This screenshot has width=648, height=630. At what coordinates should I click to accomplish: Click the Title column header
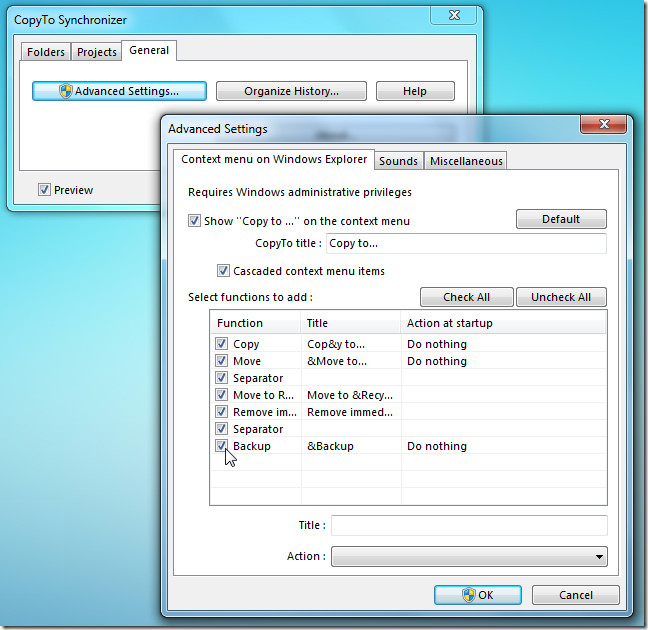(350, 323)
